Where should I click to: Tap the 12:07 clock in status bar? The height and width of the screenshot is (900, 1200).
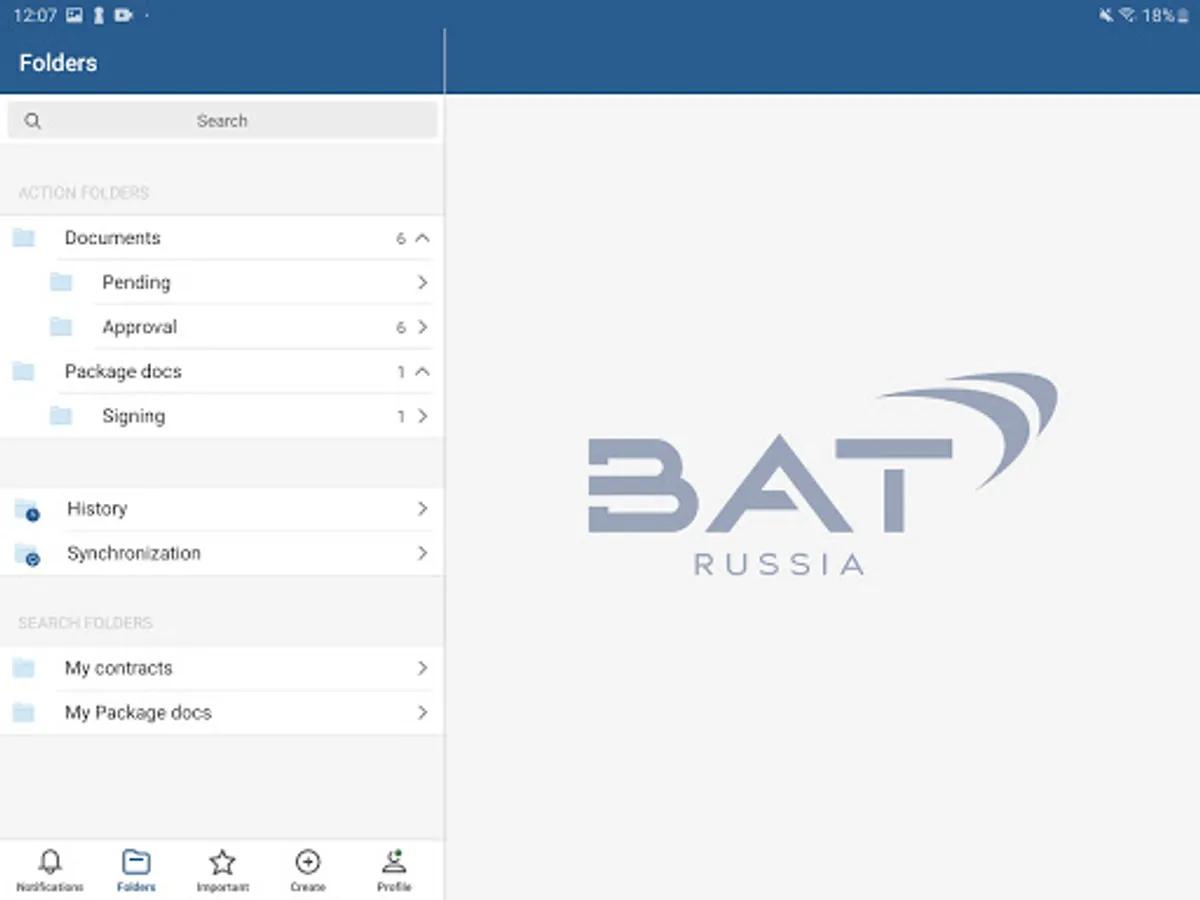click(x=34, y=16)
